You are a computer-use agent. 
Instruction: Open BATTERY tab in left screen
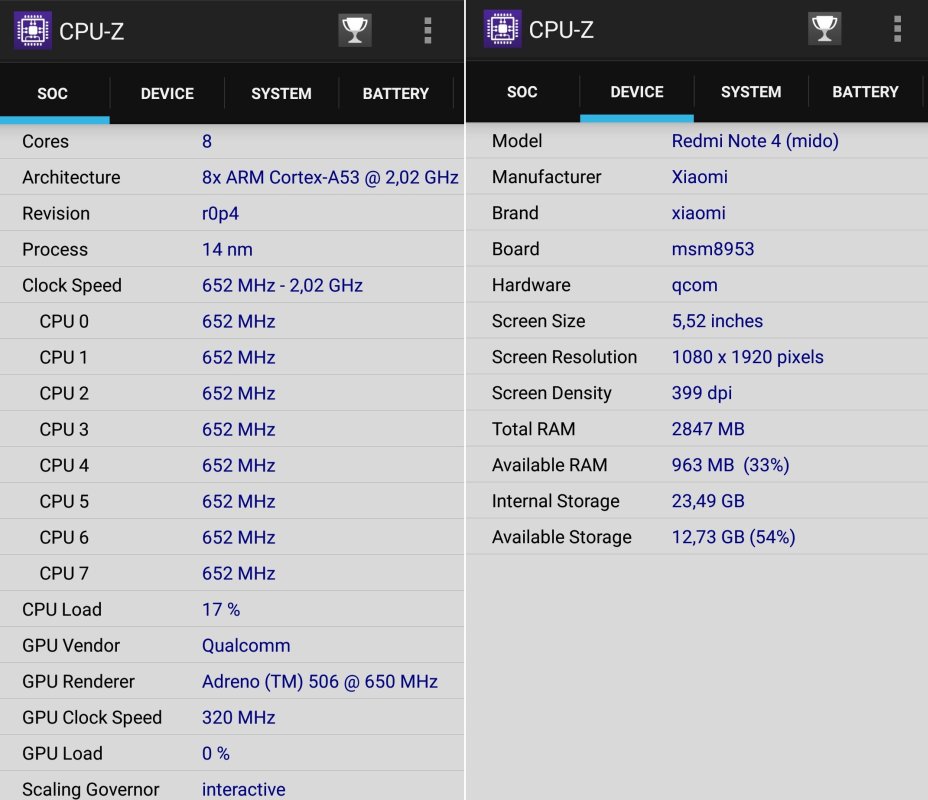click(x=395, y=93)
